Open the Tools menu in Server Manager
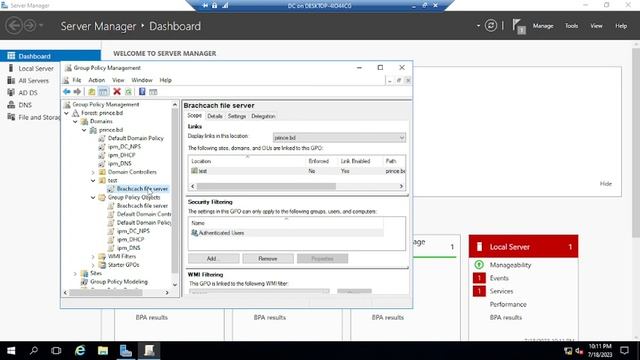The image size is (640, 360). click(571, 26)
